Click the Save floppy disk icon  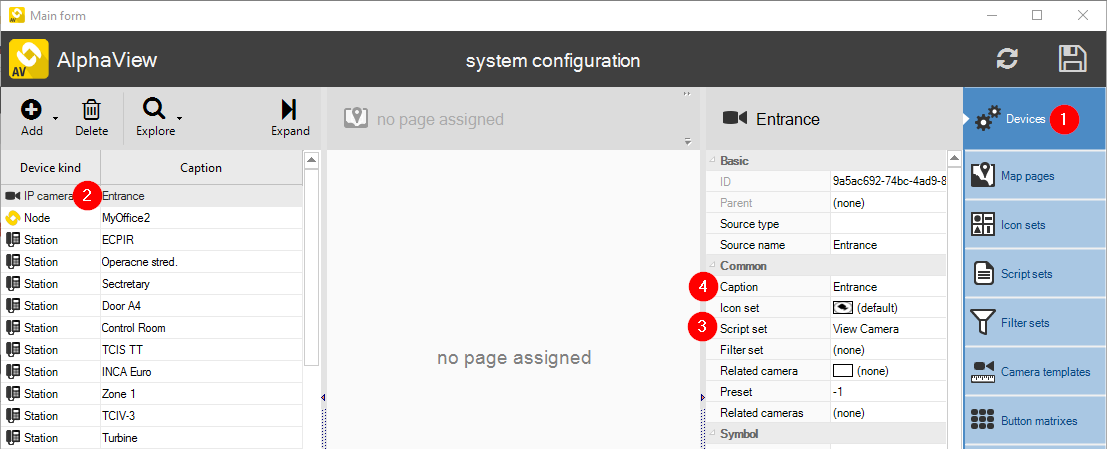coord(1072,59)
